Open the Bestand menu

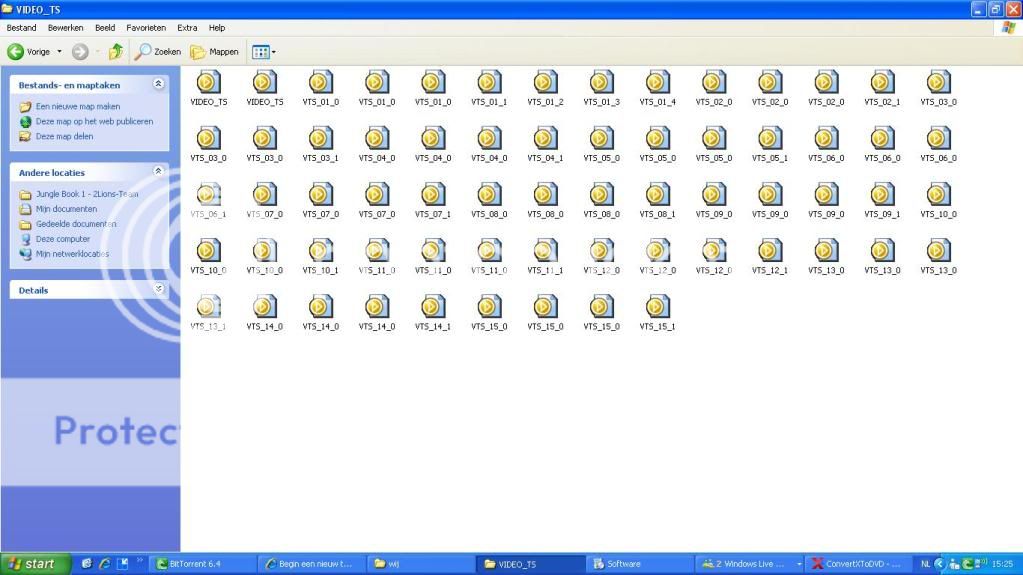click(21, 28)
